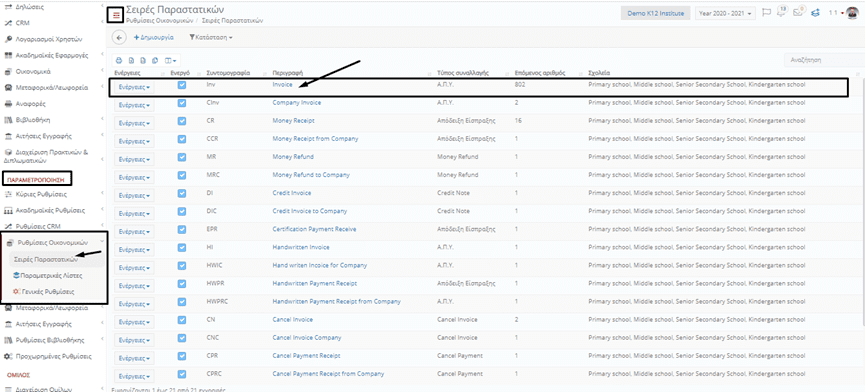The height and width of the screenshot is (392, 865).
Task: Click the Δημιουργία create button
Action: point(154,37)
